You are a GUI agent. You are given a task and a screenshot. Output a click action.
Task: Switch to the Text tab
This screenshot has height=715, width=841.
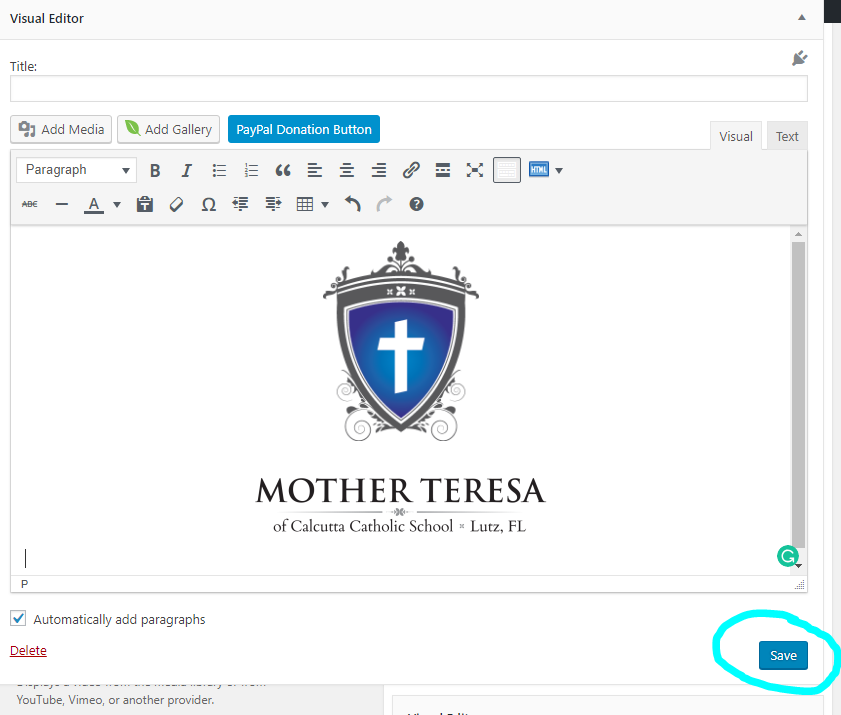pos(787,136)
